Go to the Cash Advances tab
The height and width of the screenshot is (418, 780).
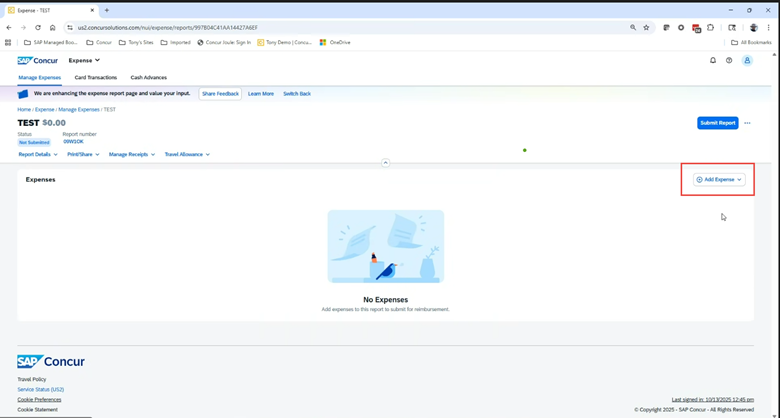point(148,77)
